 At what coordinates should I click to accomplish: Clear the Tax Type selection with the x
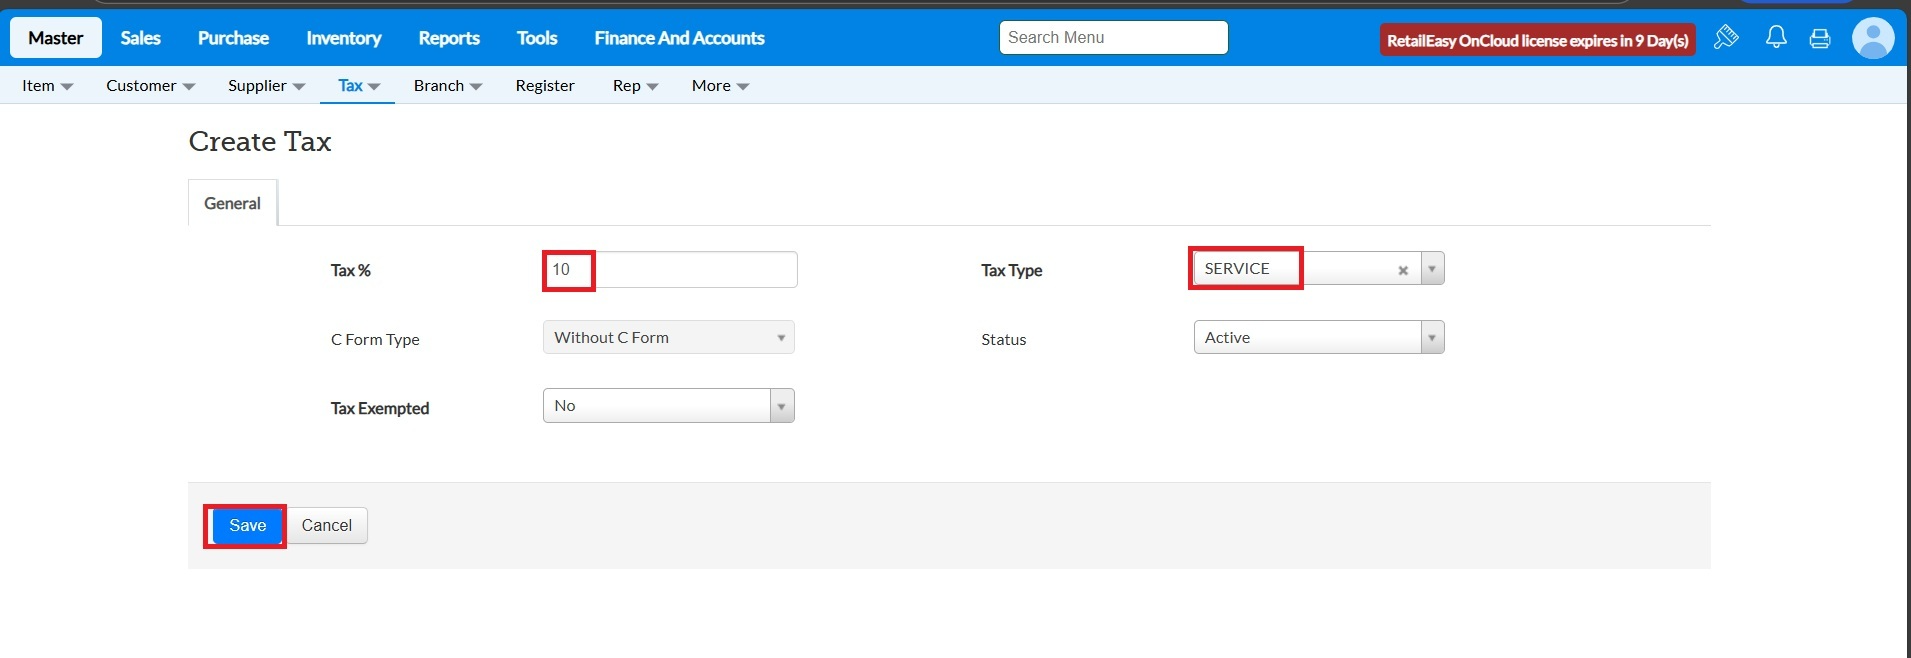pos(1403,270)
